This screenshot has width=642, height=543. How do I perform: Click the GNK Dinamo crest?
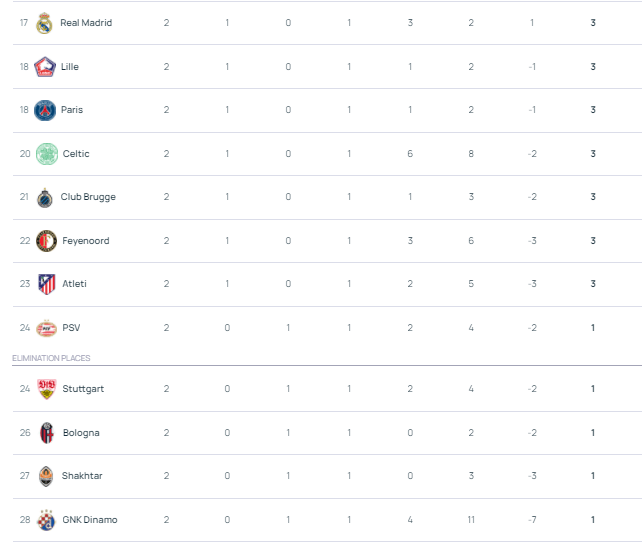pyautogui.click(x=46, y=520)
